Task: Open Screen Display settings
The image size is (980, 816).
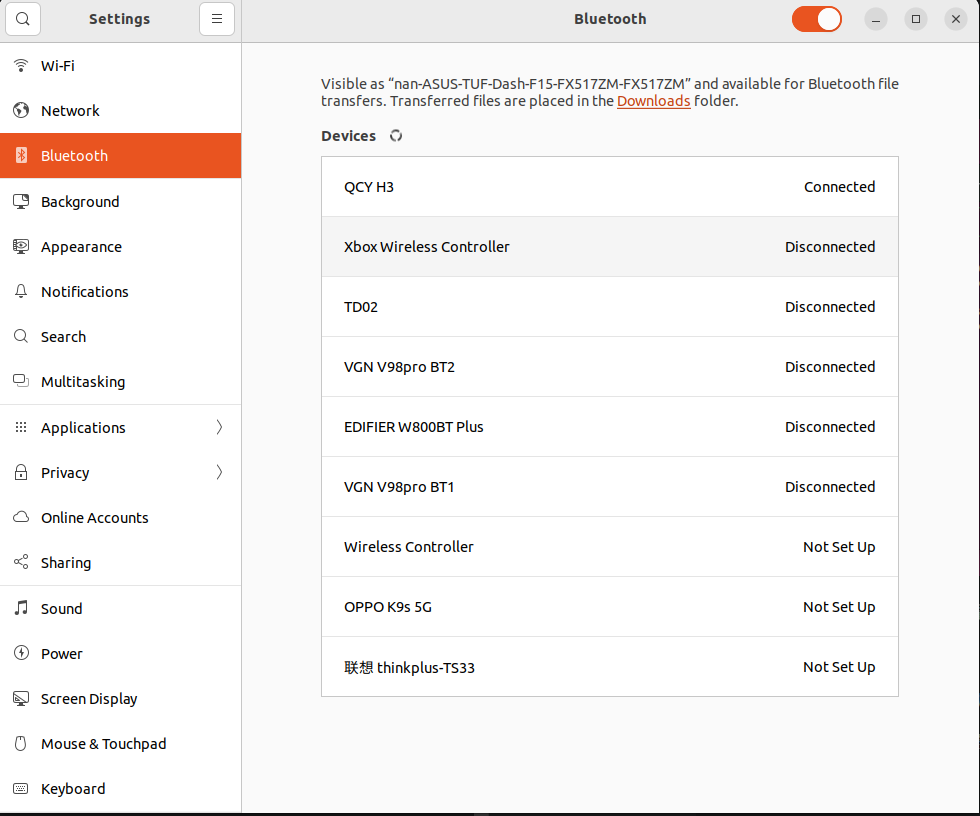Action: point(121,699)
